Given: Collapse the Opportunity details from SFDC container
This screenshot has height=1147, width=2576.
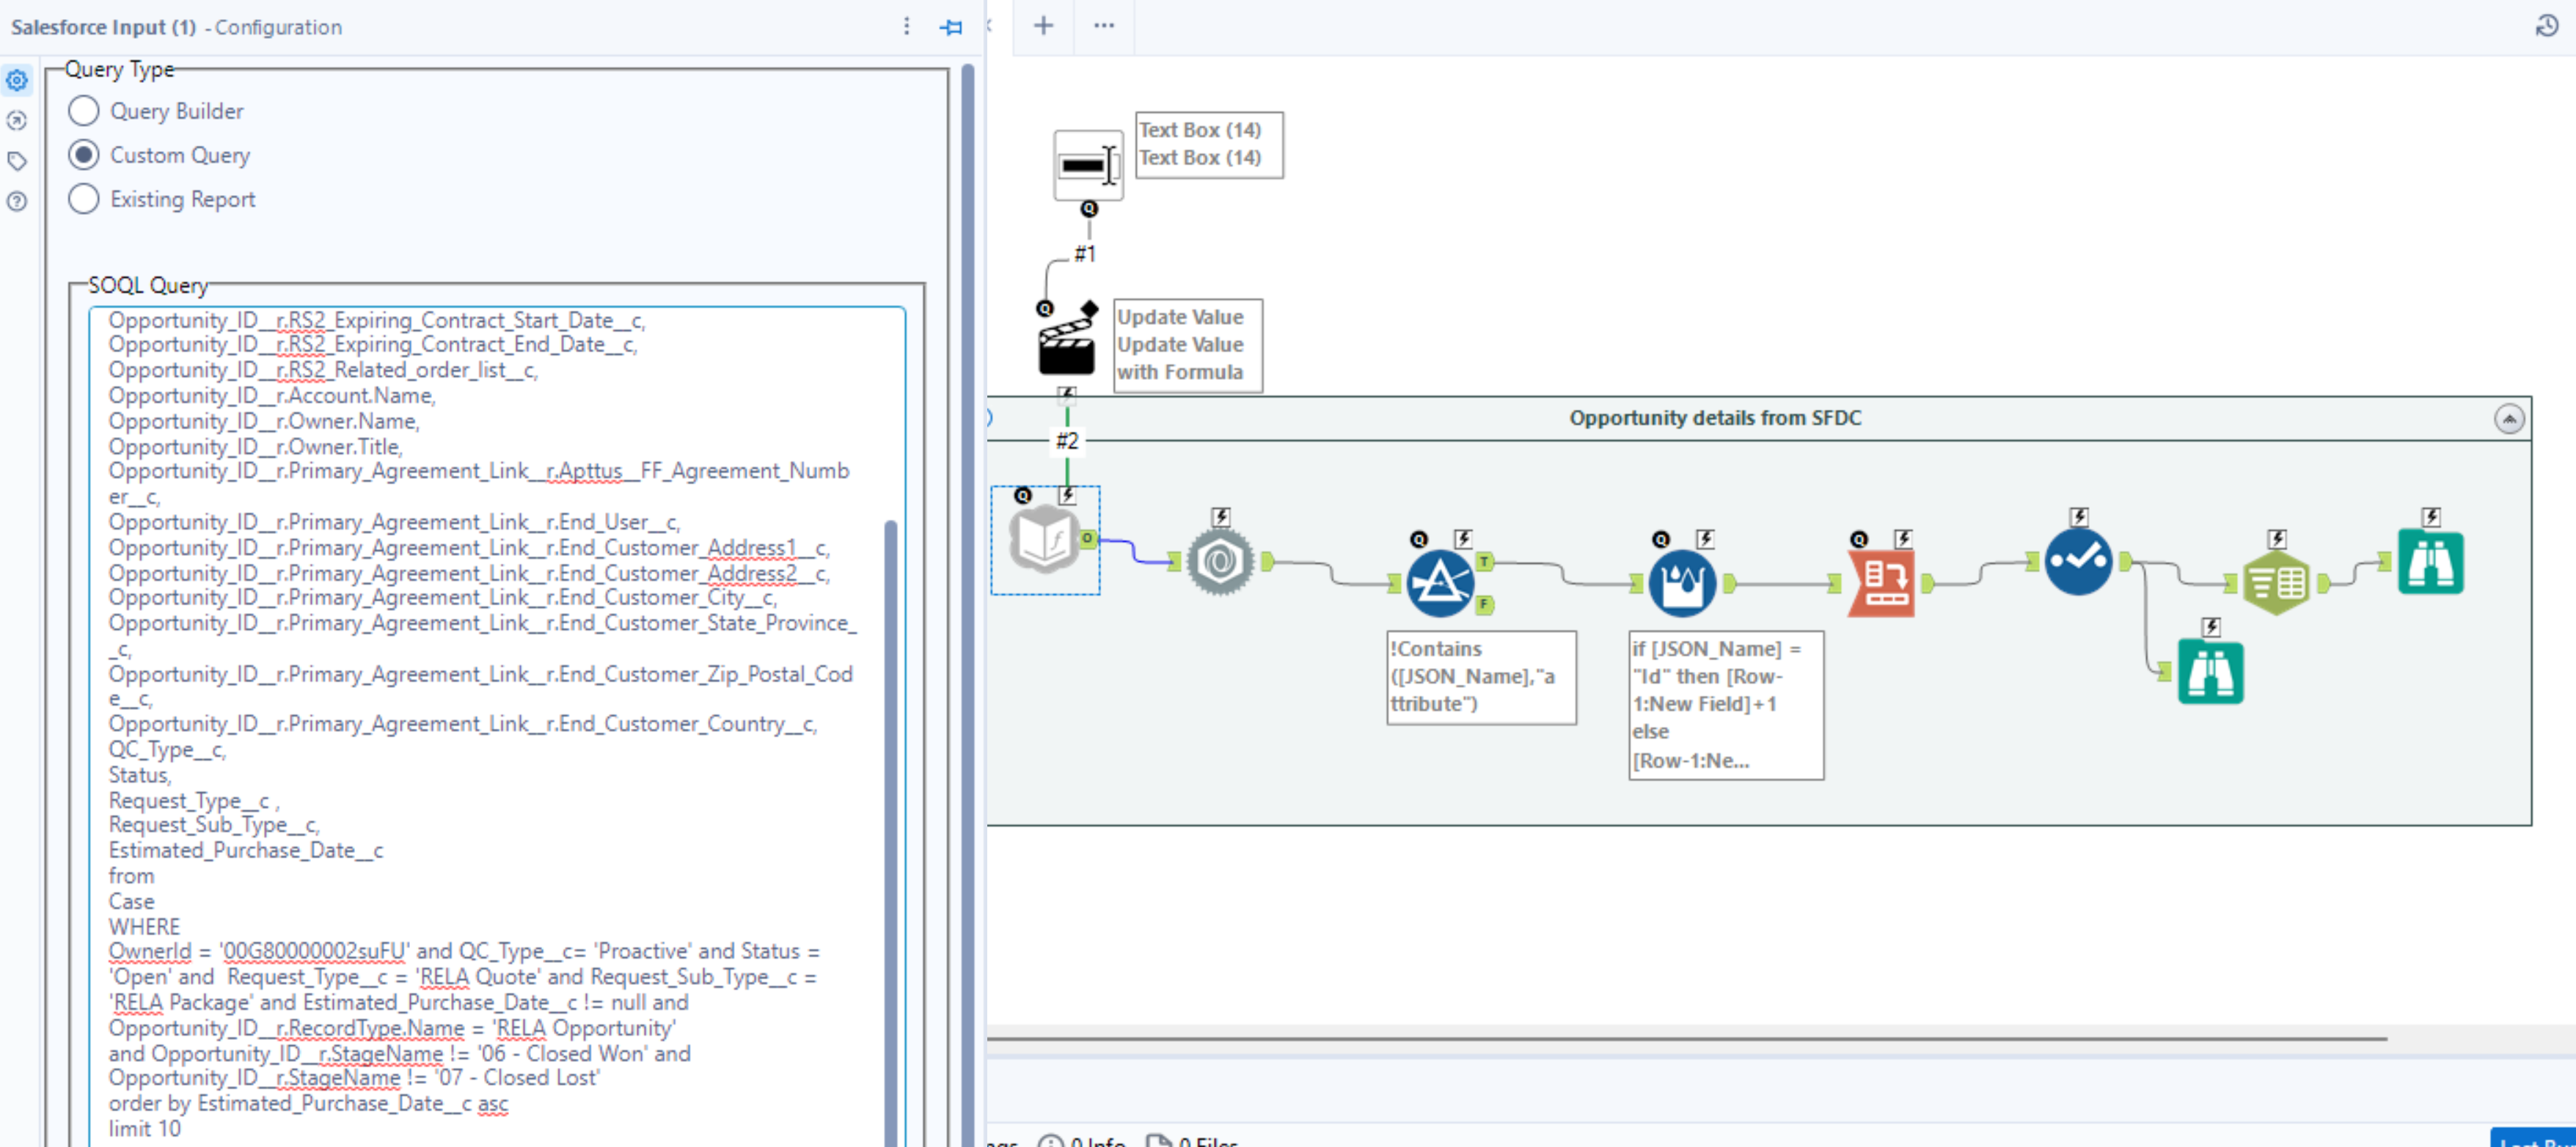Looking at the screenshot, I should point(2508,418).
